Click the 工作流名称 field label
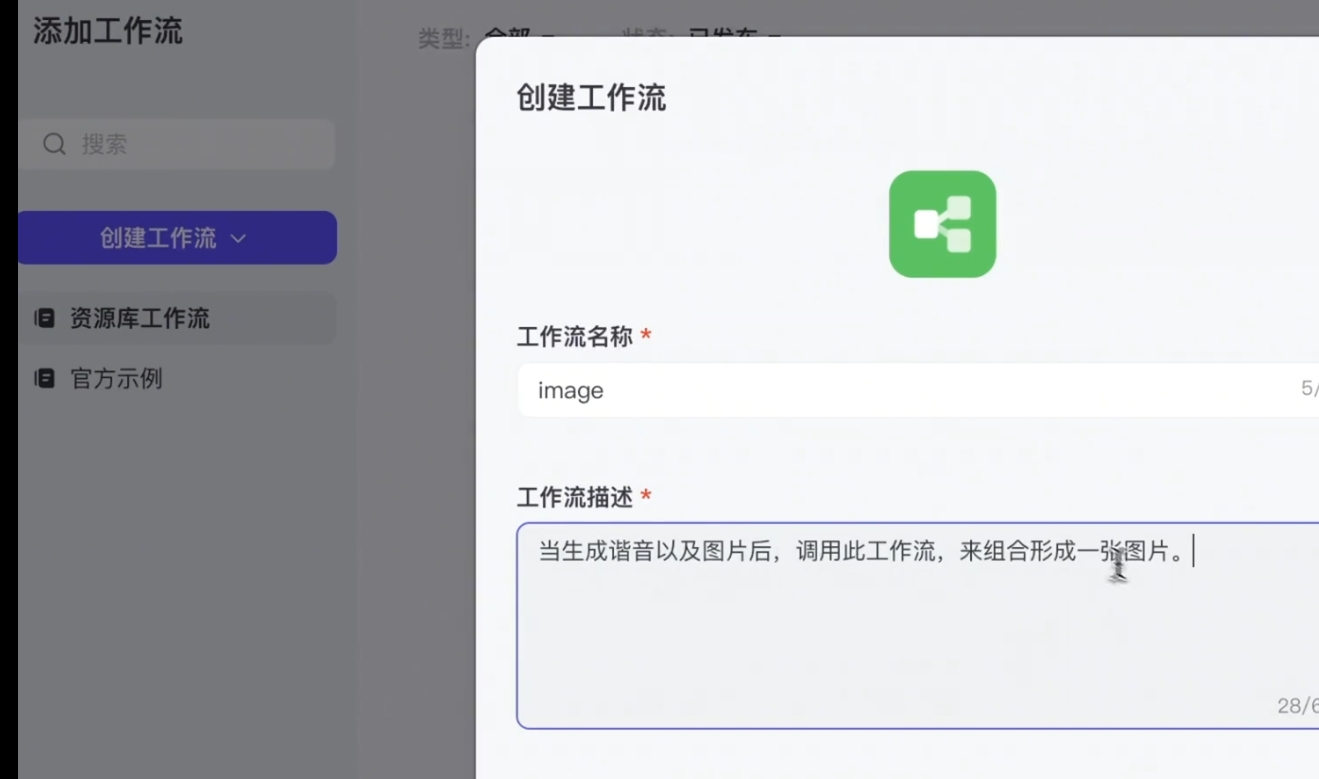 [574, 337]
